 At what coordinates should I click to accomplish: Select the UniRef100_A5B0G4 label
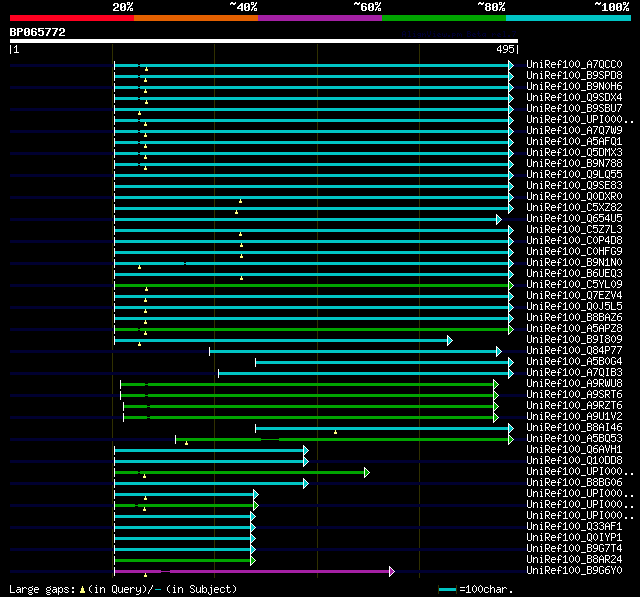pos(574,362)
